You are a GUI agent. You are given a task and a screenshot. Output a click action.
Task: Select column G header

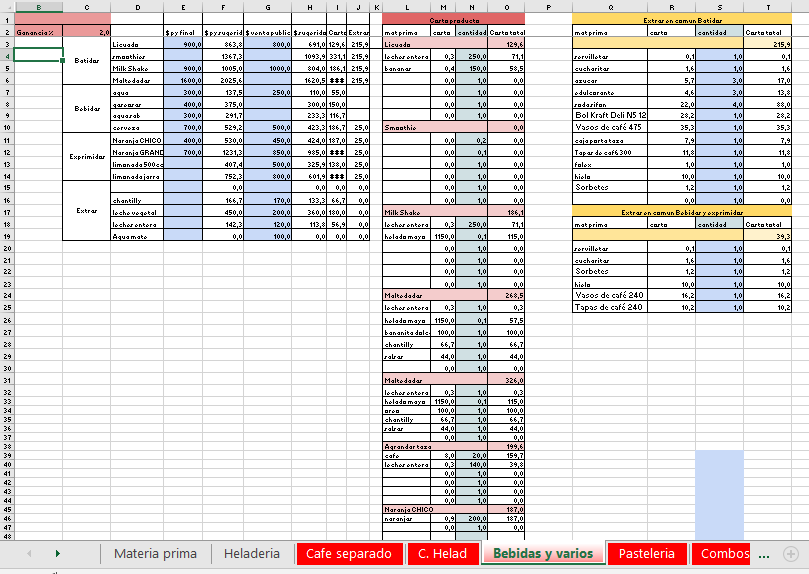[x=268, y=7]
